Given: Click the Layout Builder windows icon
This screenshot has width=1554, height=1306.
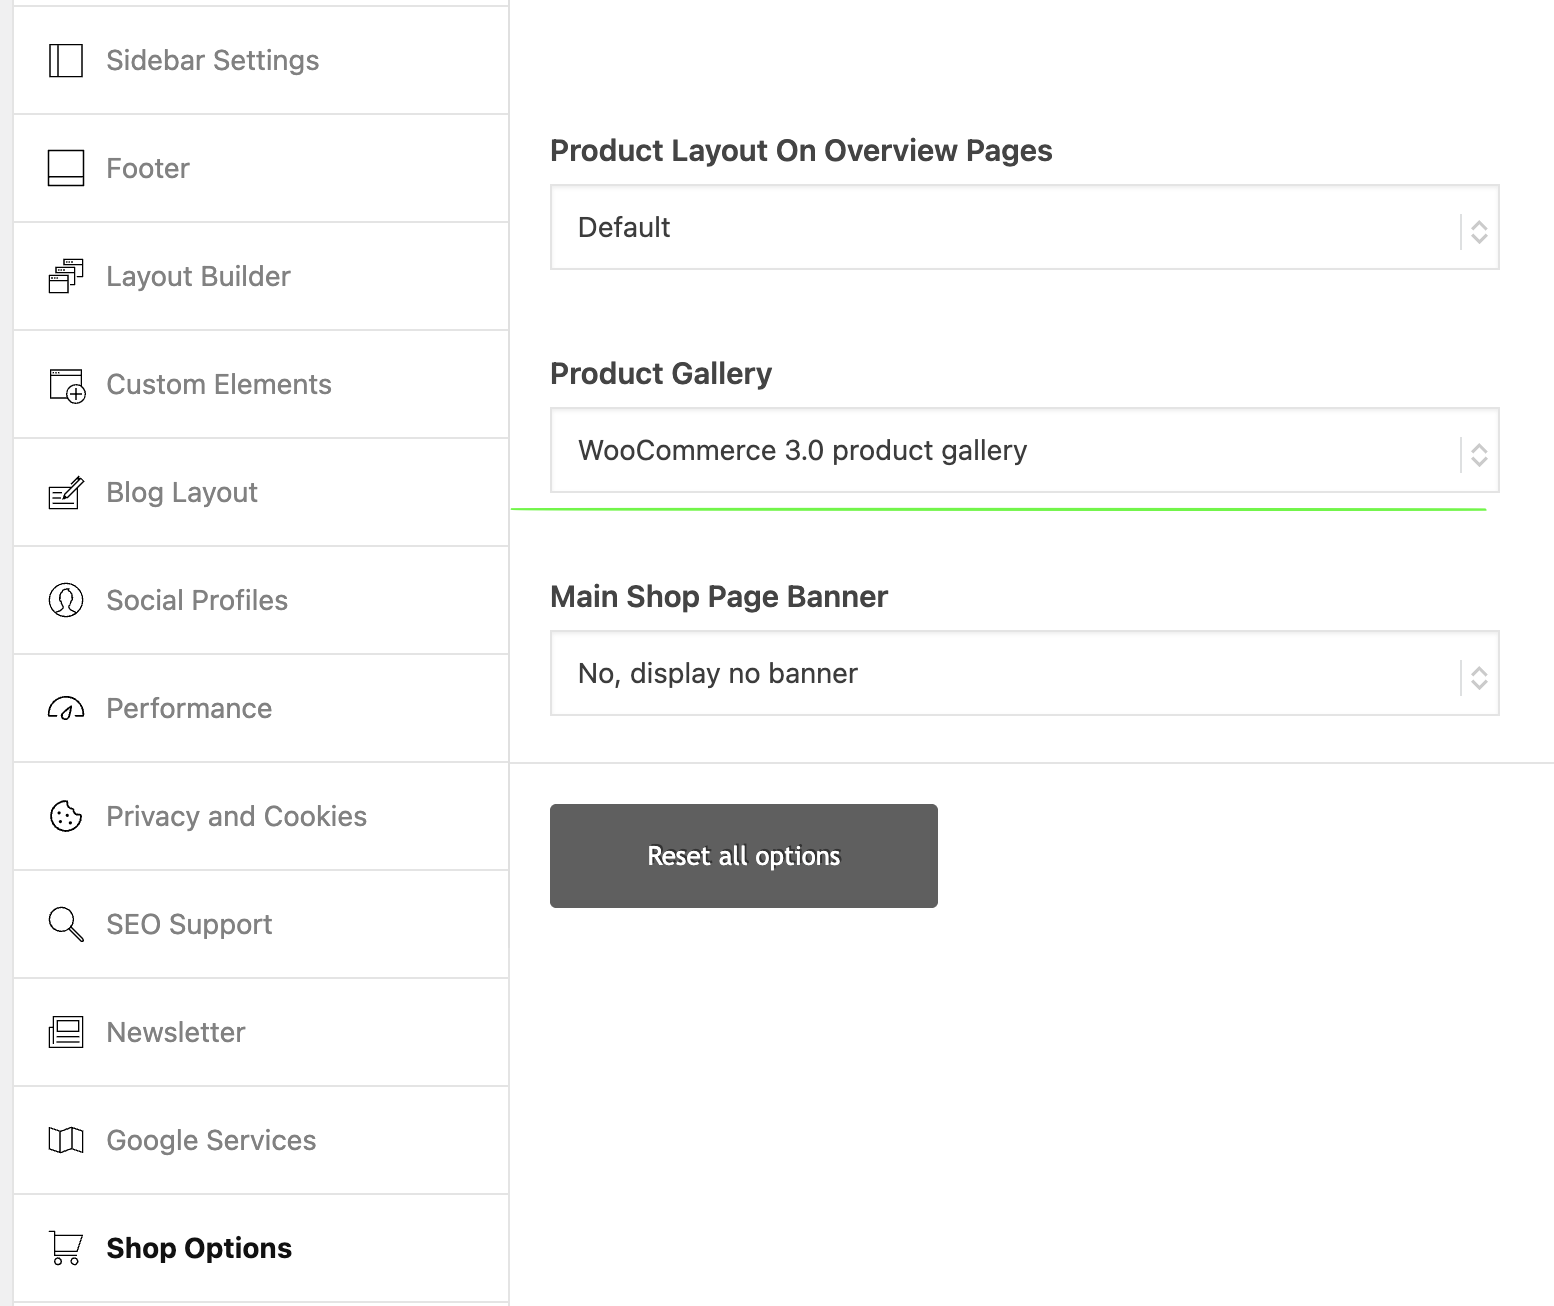Looking at the screenshot, I should click(66, 276).
